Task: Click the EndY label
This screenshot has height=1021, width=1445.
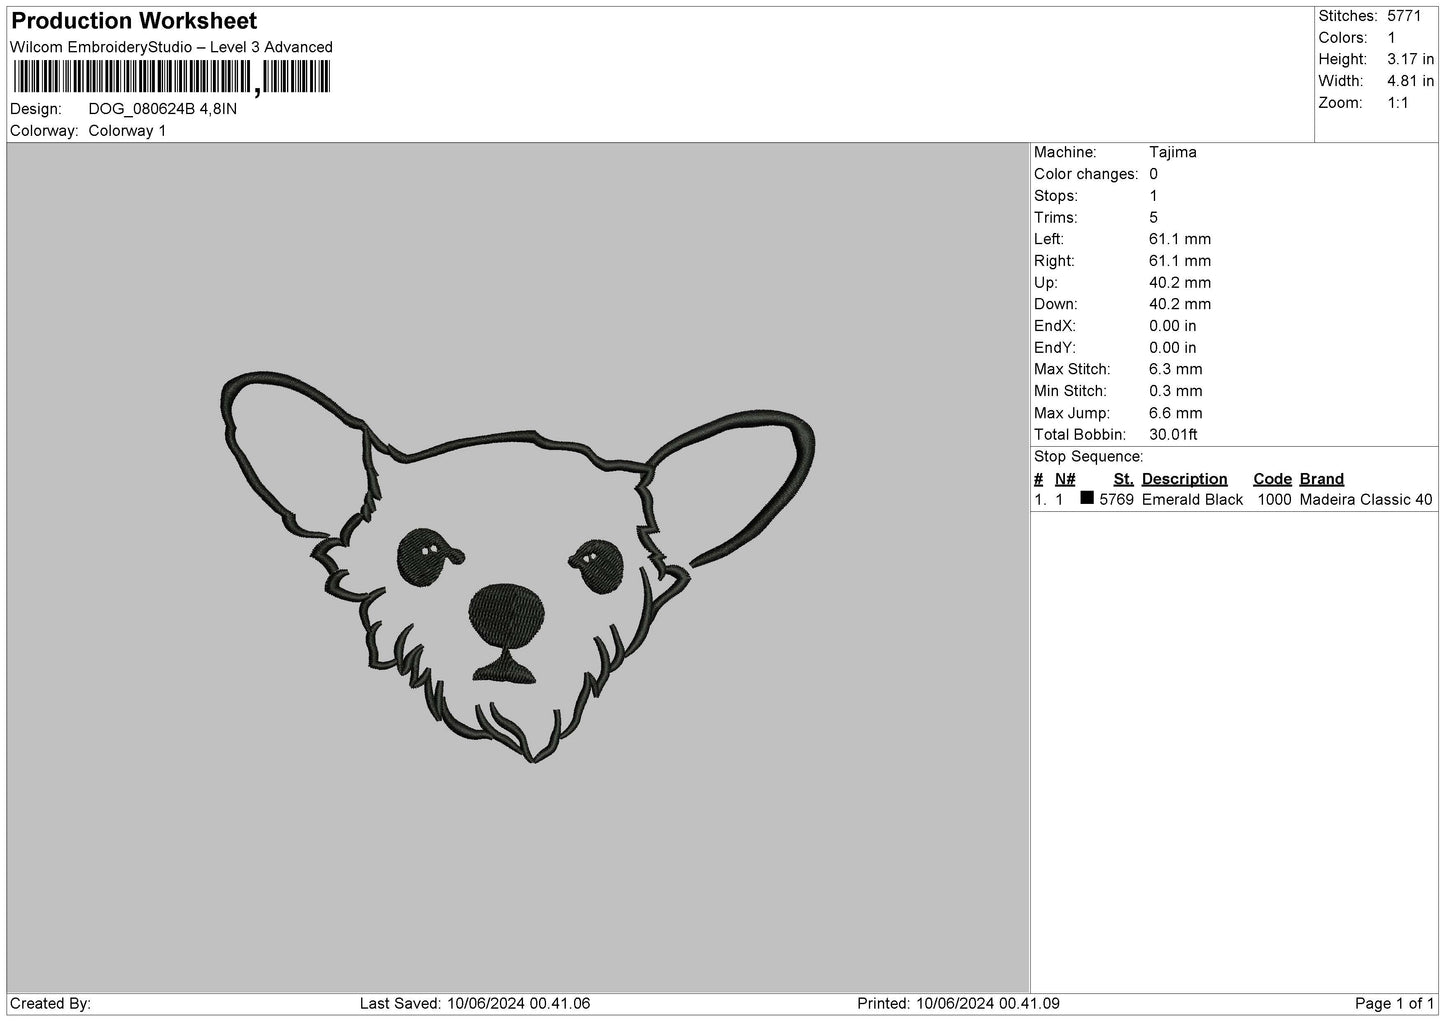Action: [1055, 348]
